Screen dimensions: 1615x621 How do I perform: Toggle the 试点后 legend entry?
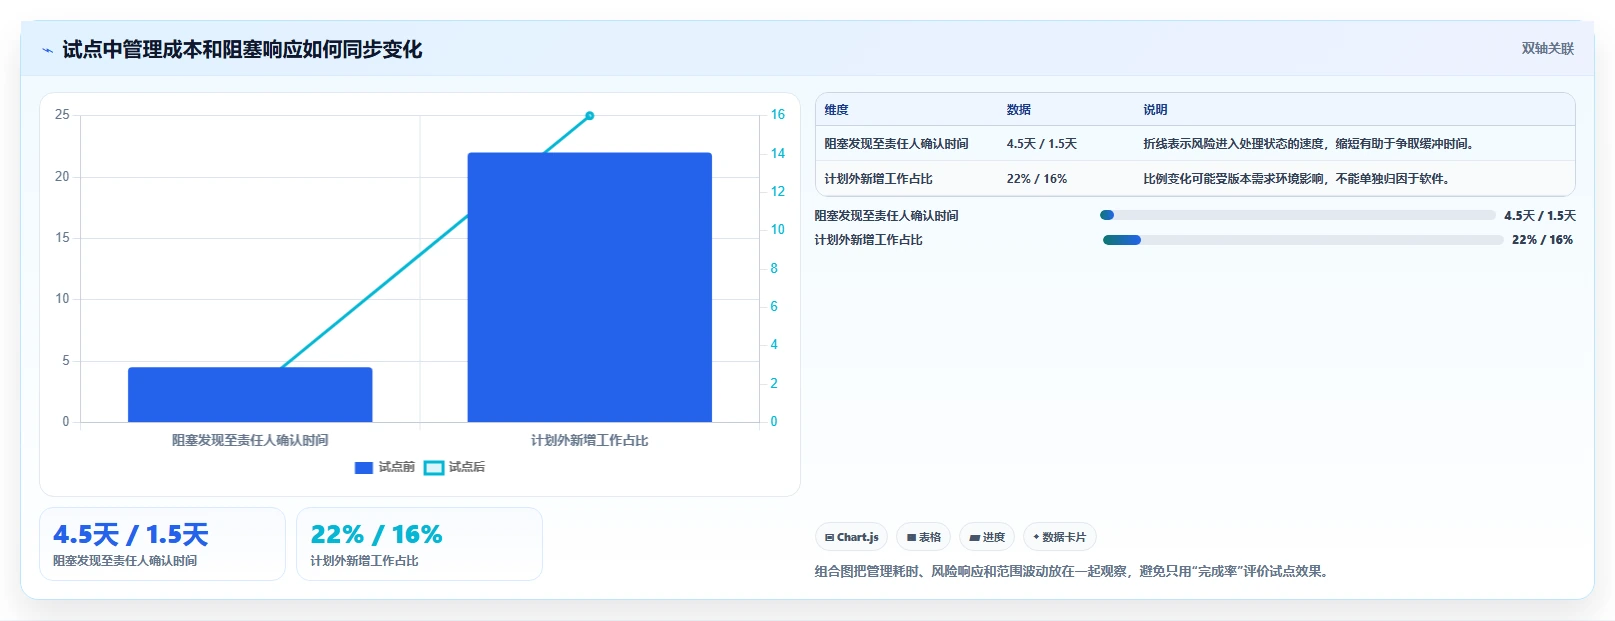pyautogui.click(x=455, y=467)
